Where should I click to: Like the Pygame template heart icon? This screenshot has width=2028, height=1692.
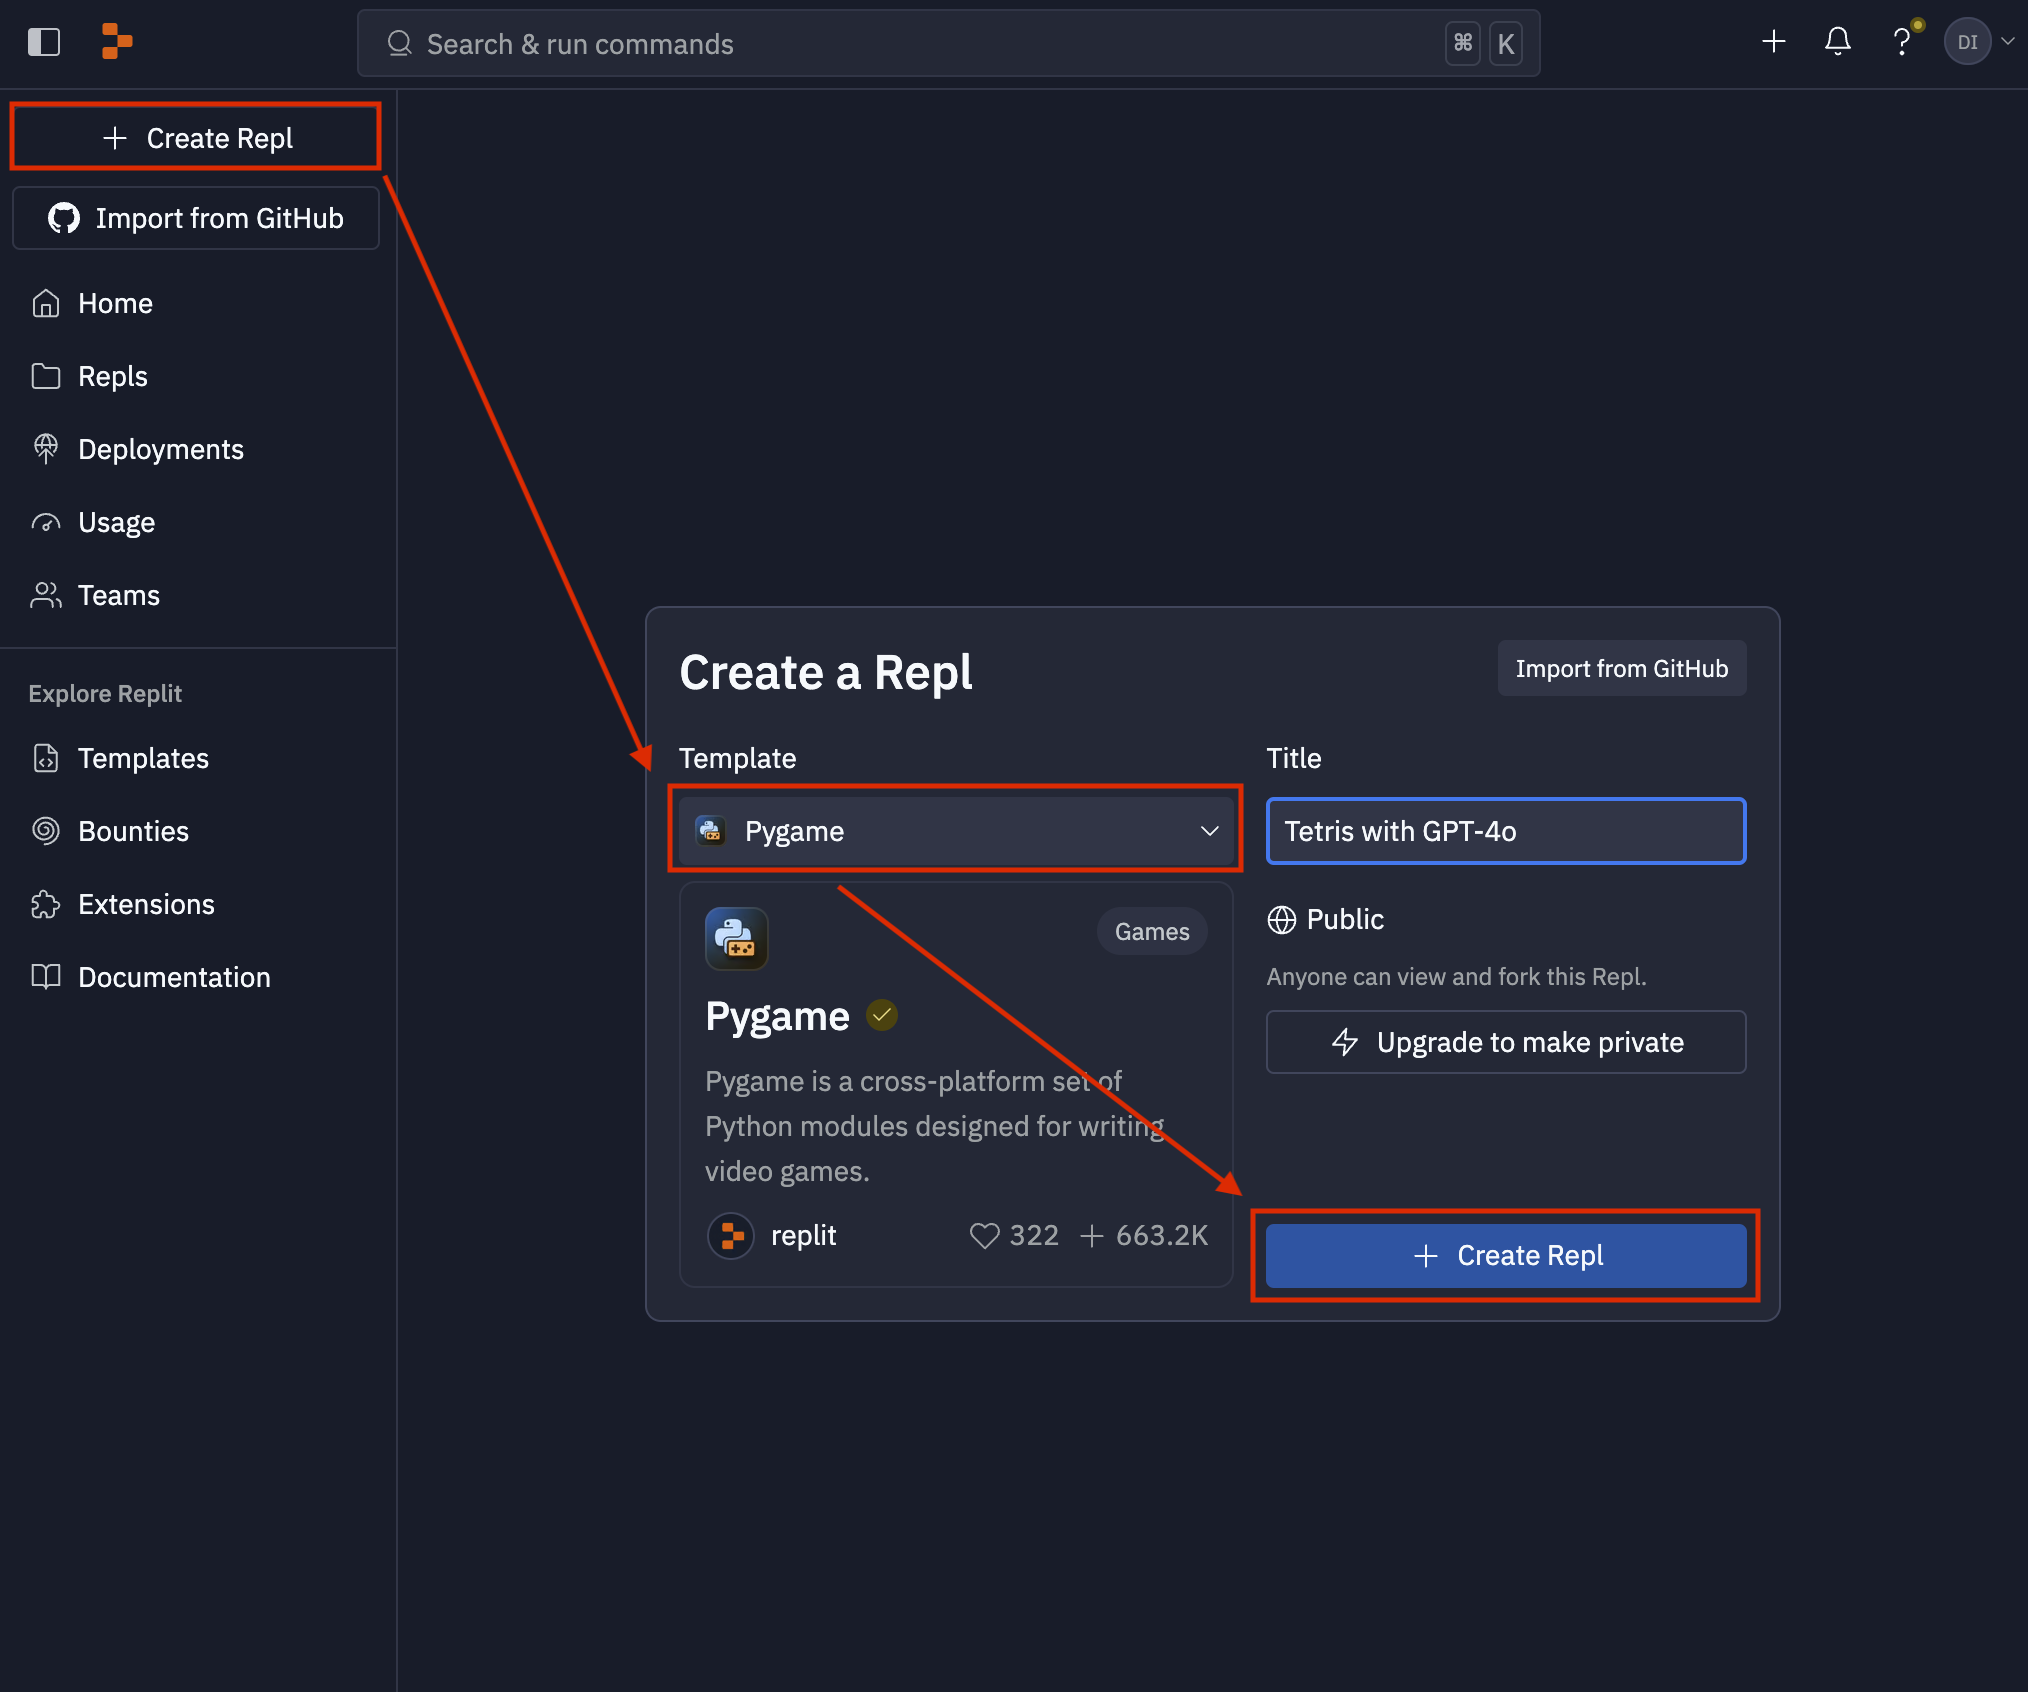click(x=984, y=1236)
